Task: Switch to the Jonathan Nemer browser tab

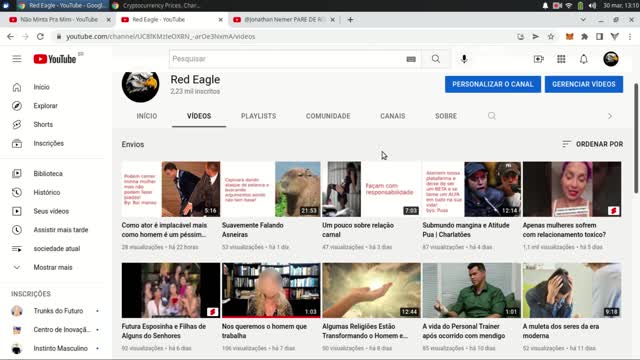Action: tap(284, 20)
